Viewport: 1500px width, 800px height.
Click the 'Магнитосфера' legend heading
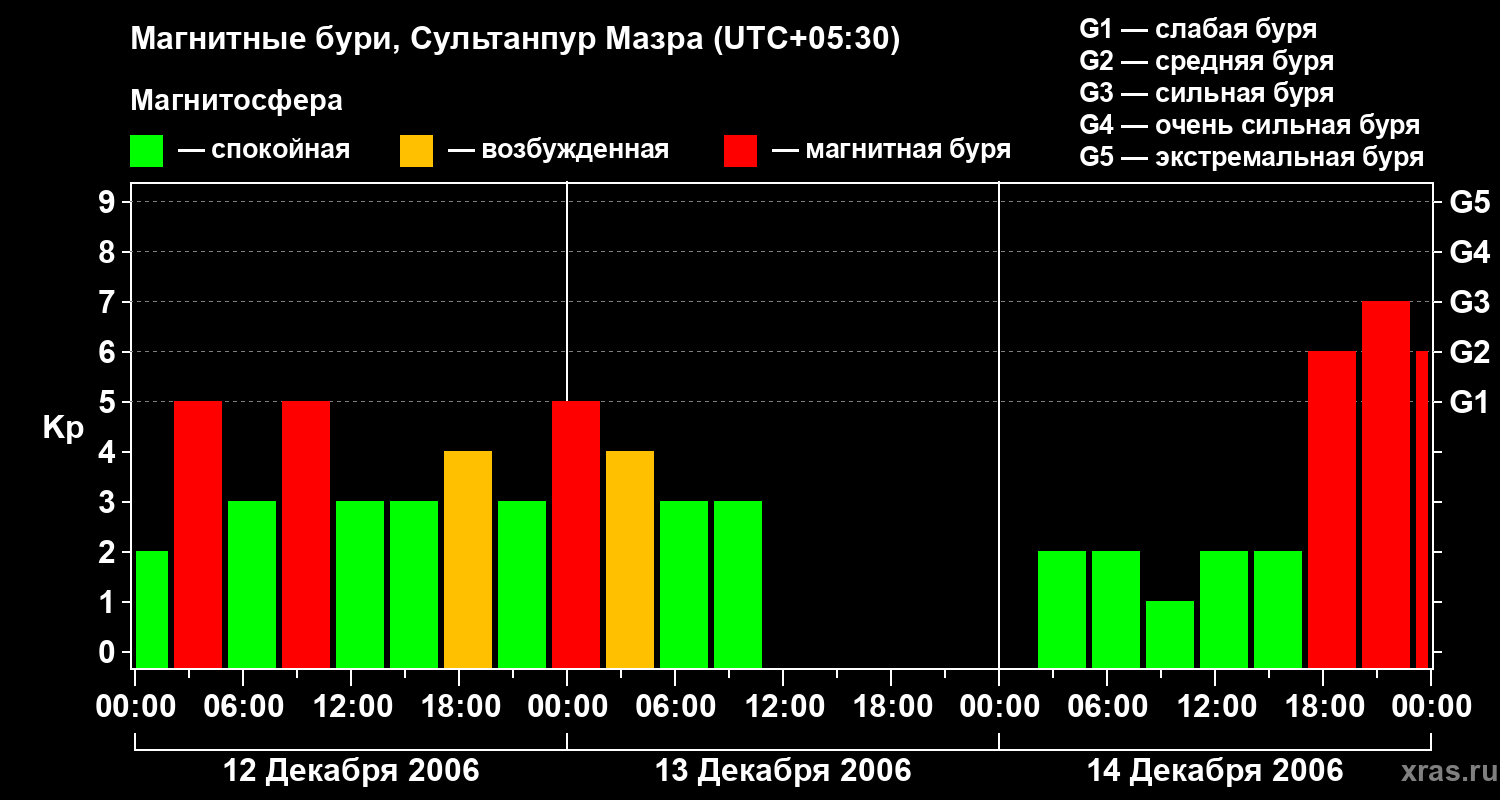coord(237,101)
